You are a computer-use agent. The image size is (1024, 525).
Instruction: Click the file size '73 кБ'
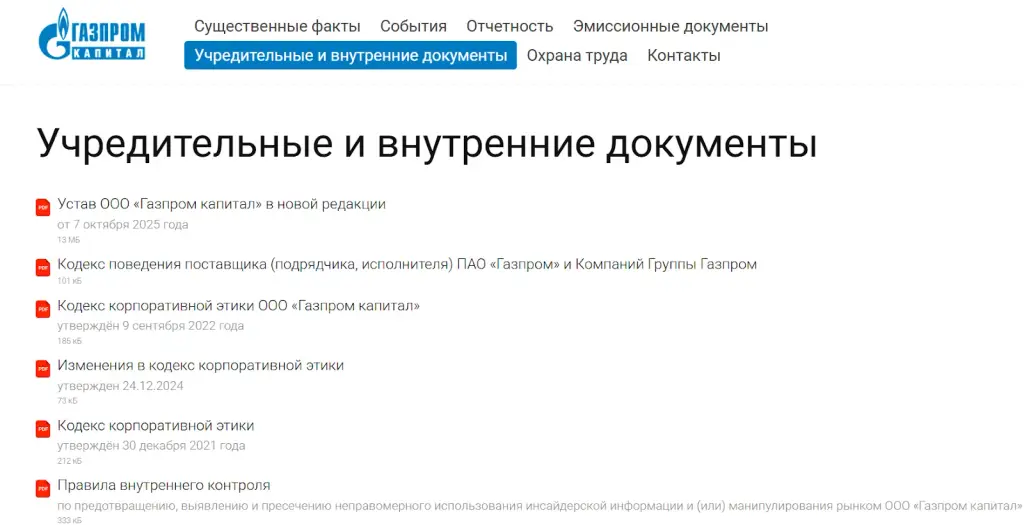click(67, 401)
